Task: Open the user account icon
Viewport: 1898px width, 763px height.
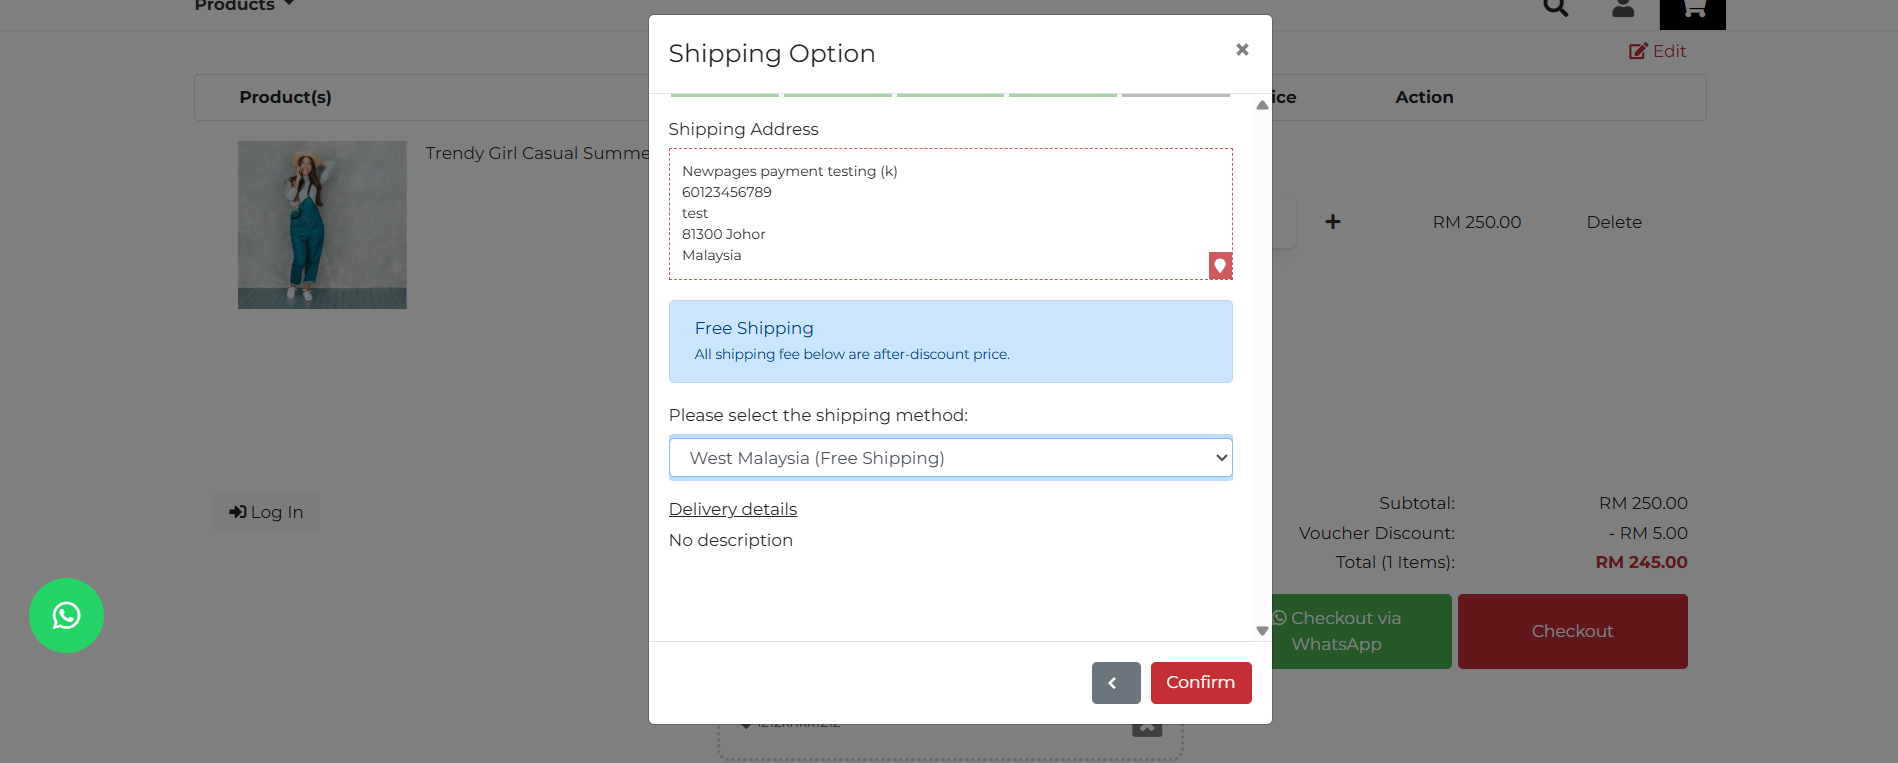Action: (1623, 8)
